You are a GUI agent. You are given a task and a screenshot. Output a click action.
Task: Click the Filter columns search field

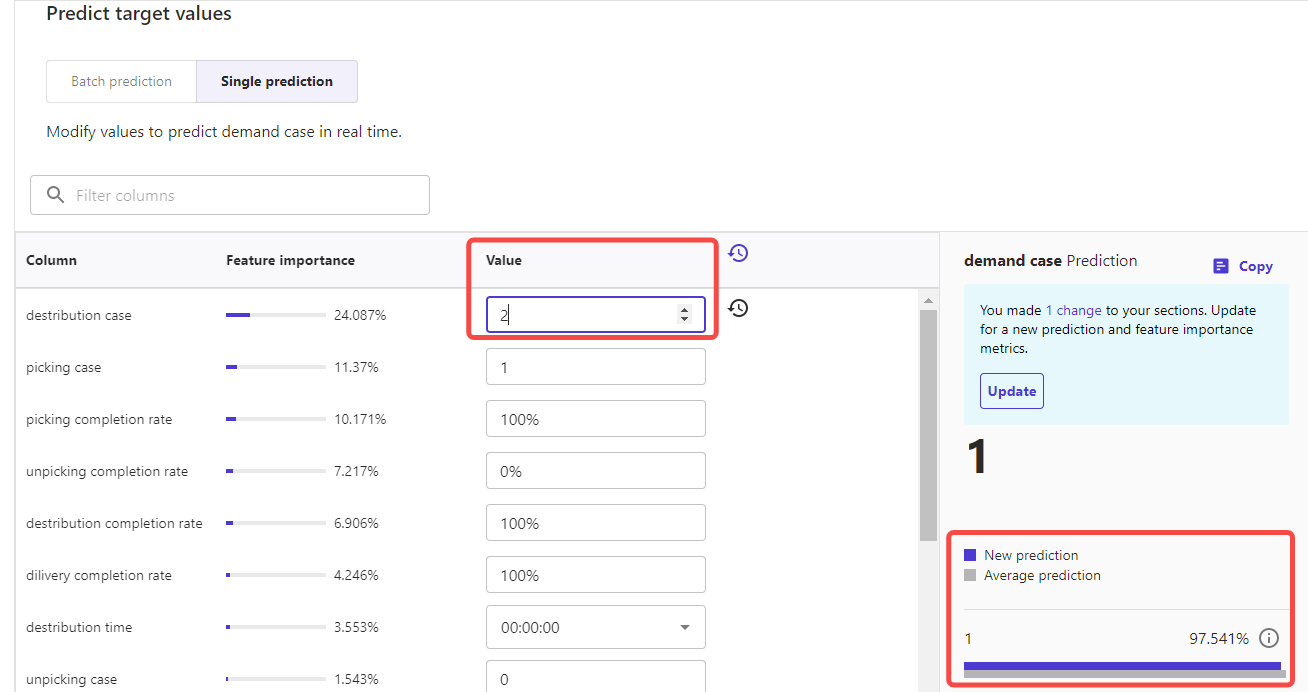point(240,195)
